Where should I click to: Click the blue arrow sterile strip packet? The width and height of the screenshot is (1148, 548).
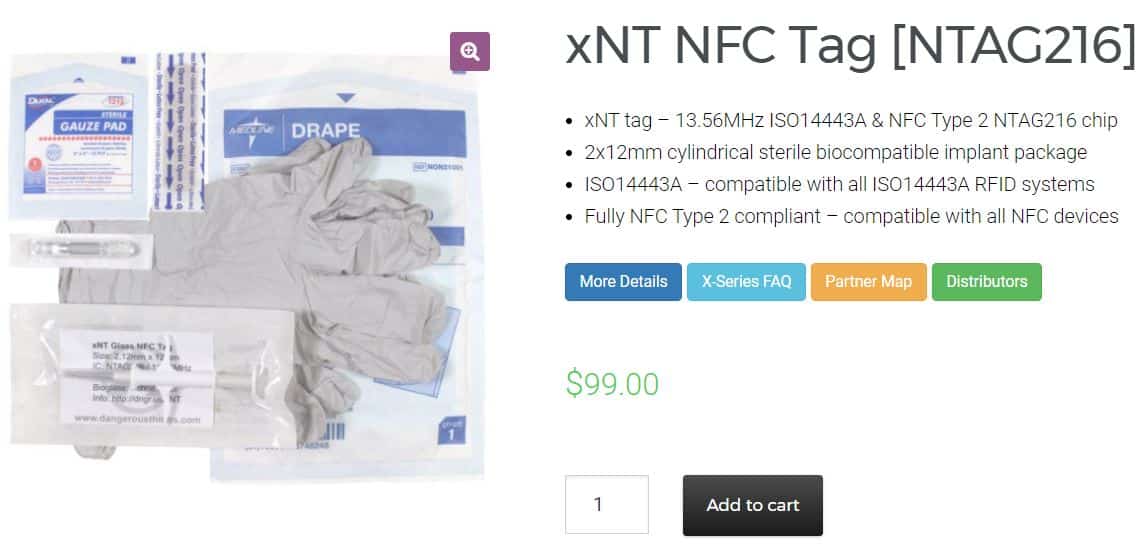pyautogui.click(x=180, y=132)
